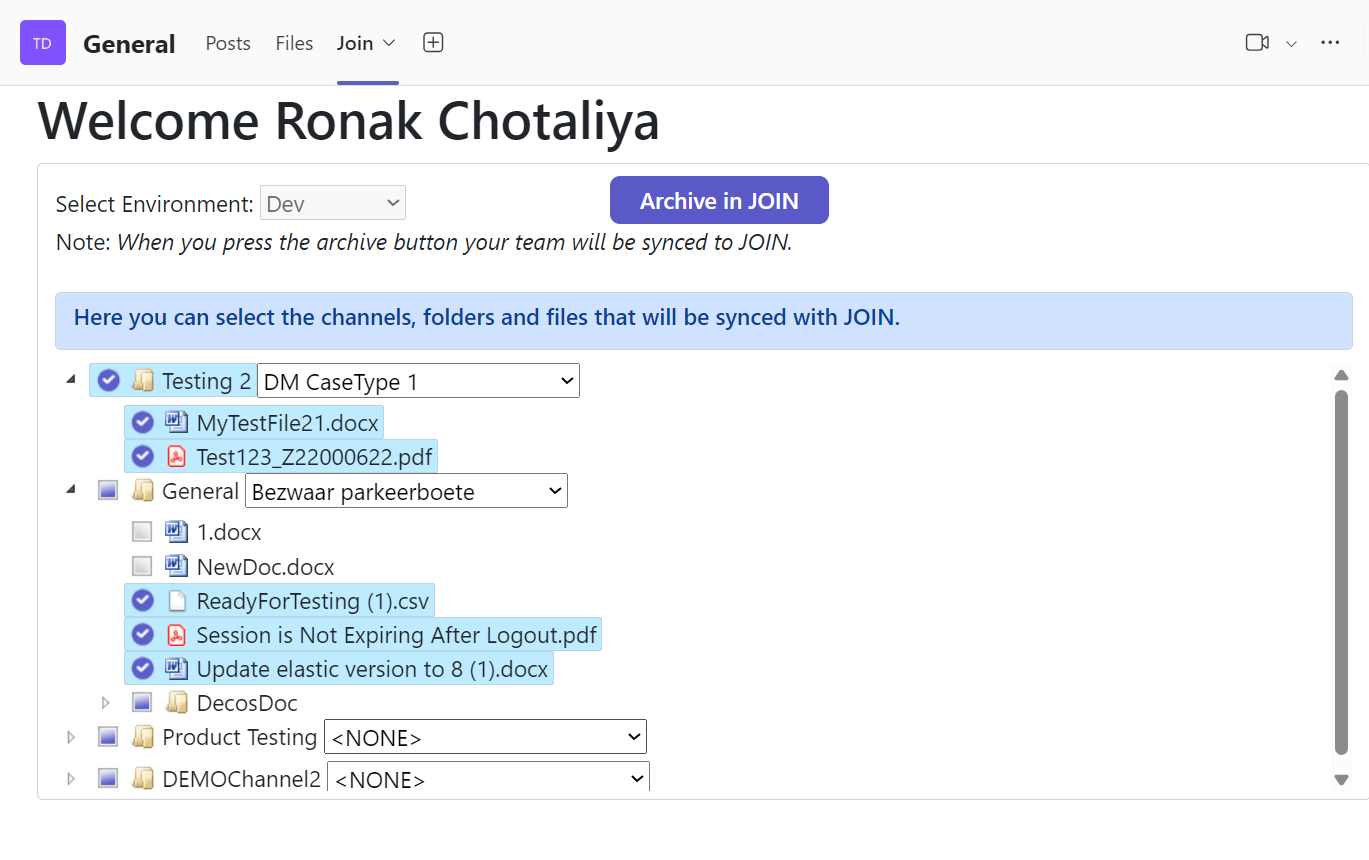Screen dimensions: 1369x860
Task: Open the more options ellipsis menu
Action: [1330, 43]
